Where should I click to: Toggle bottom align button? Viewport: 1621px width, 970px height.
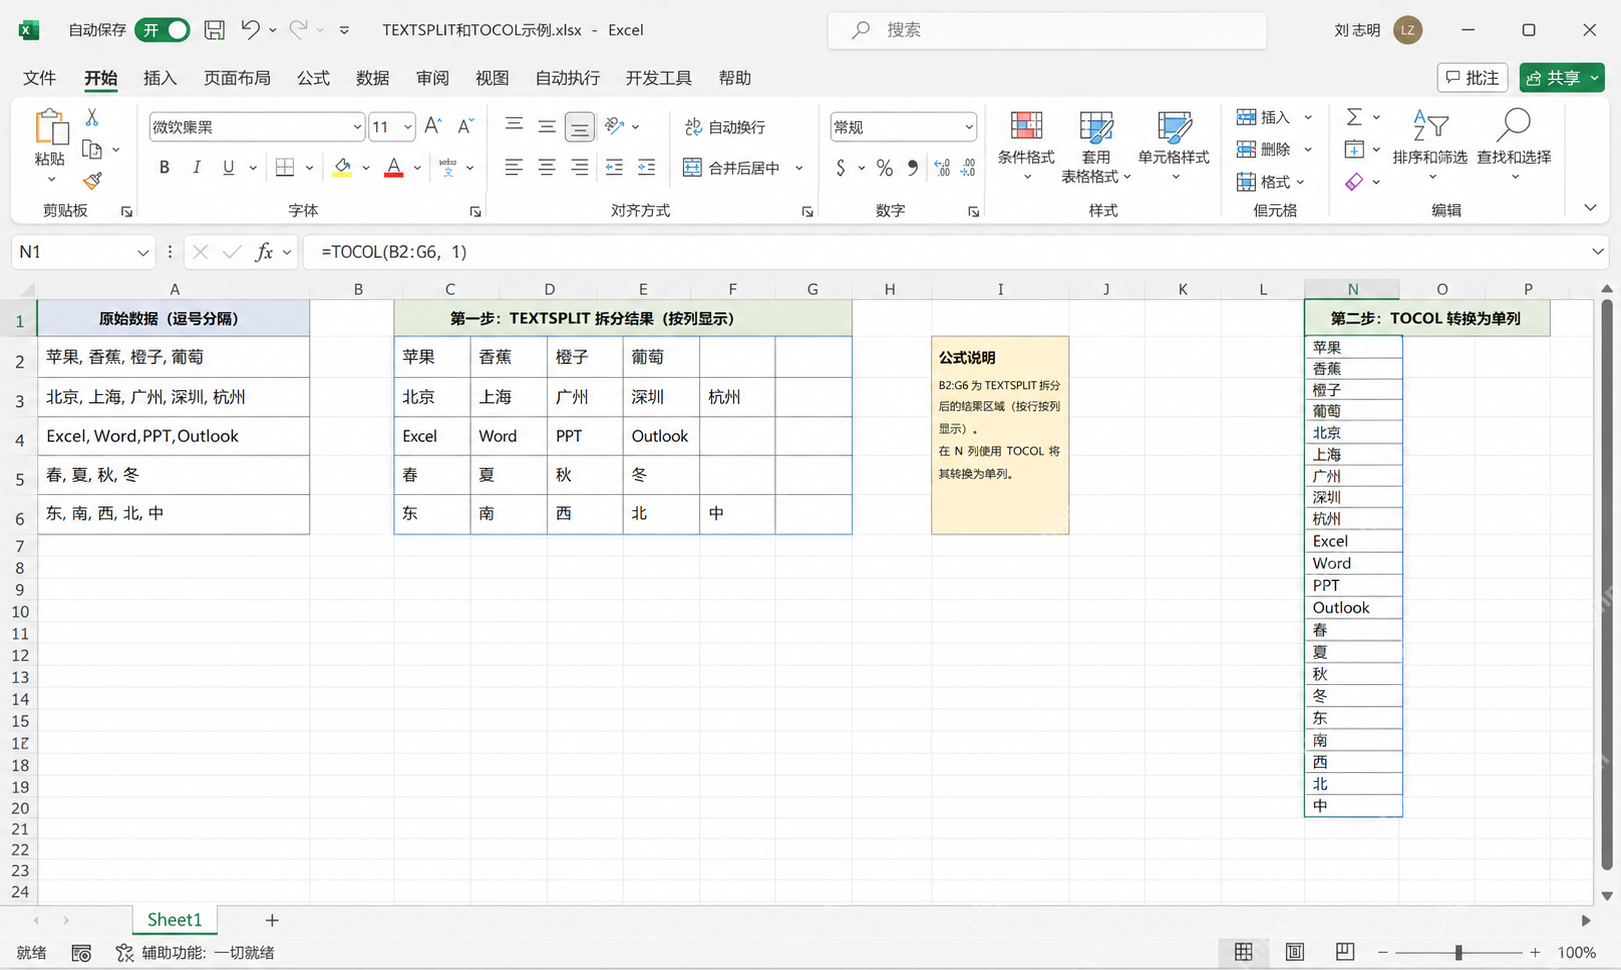579,126
